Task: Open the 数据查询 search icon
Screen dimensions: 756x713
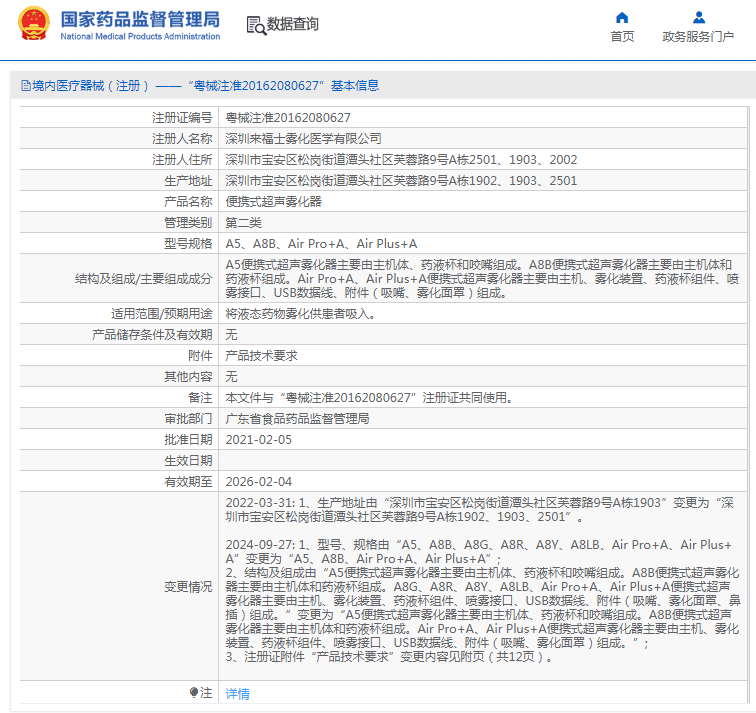Action: [256, 25]
